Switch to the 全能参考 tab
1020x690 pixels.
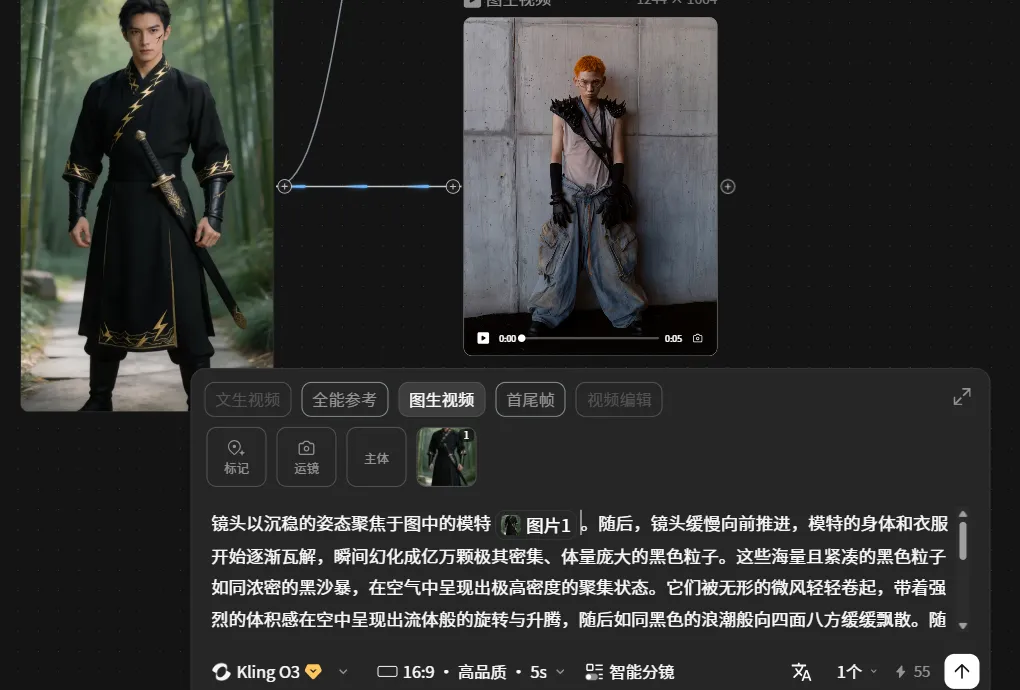tap(345, 399)
